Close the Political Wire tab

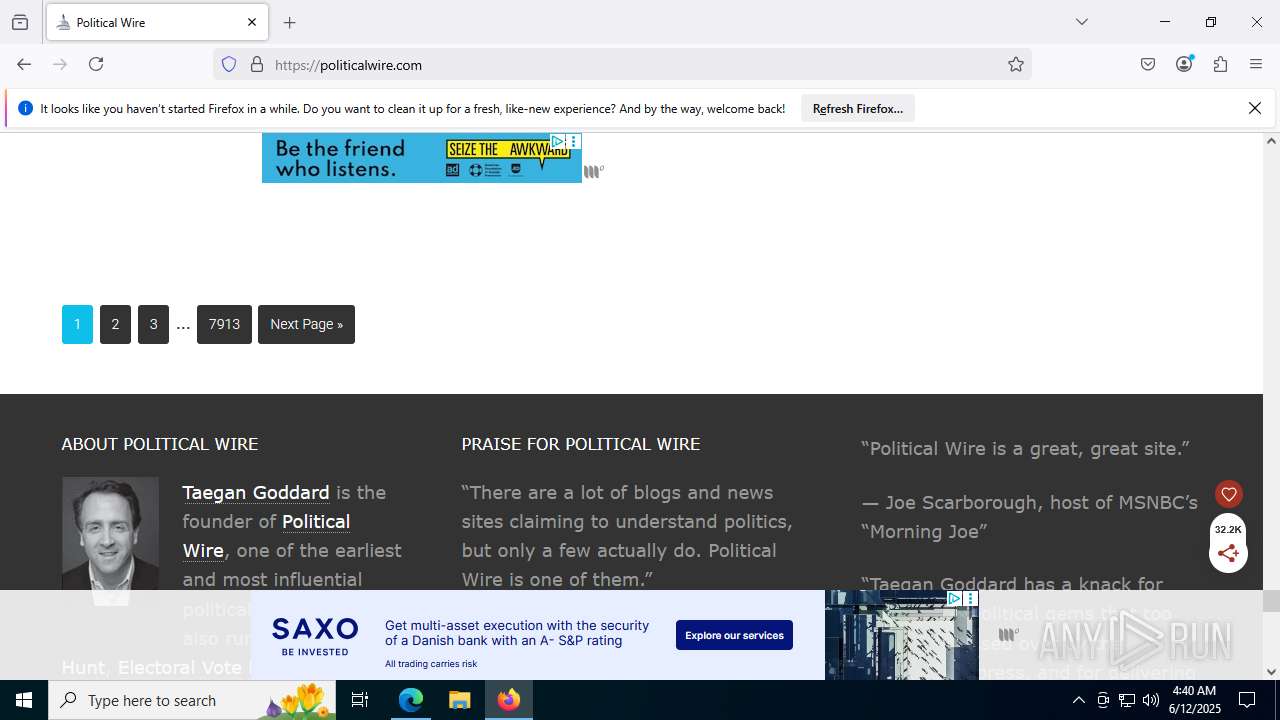[252, 22]
